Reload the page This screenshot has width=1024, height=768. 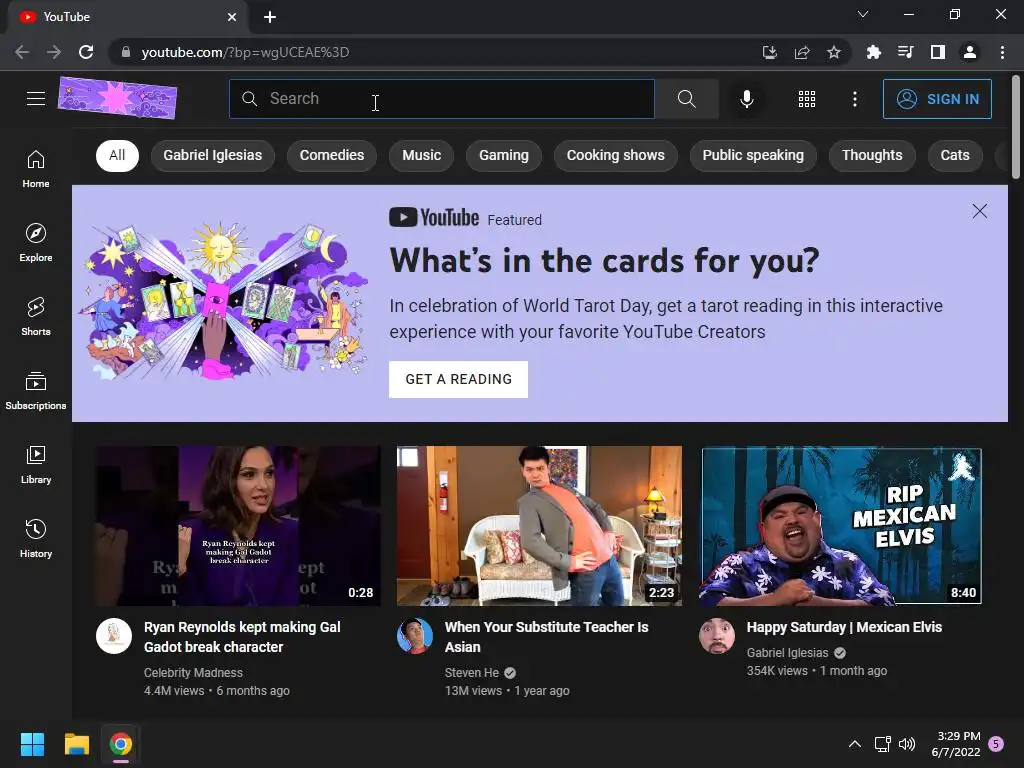[x=86, y=52]
